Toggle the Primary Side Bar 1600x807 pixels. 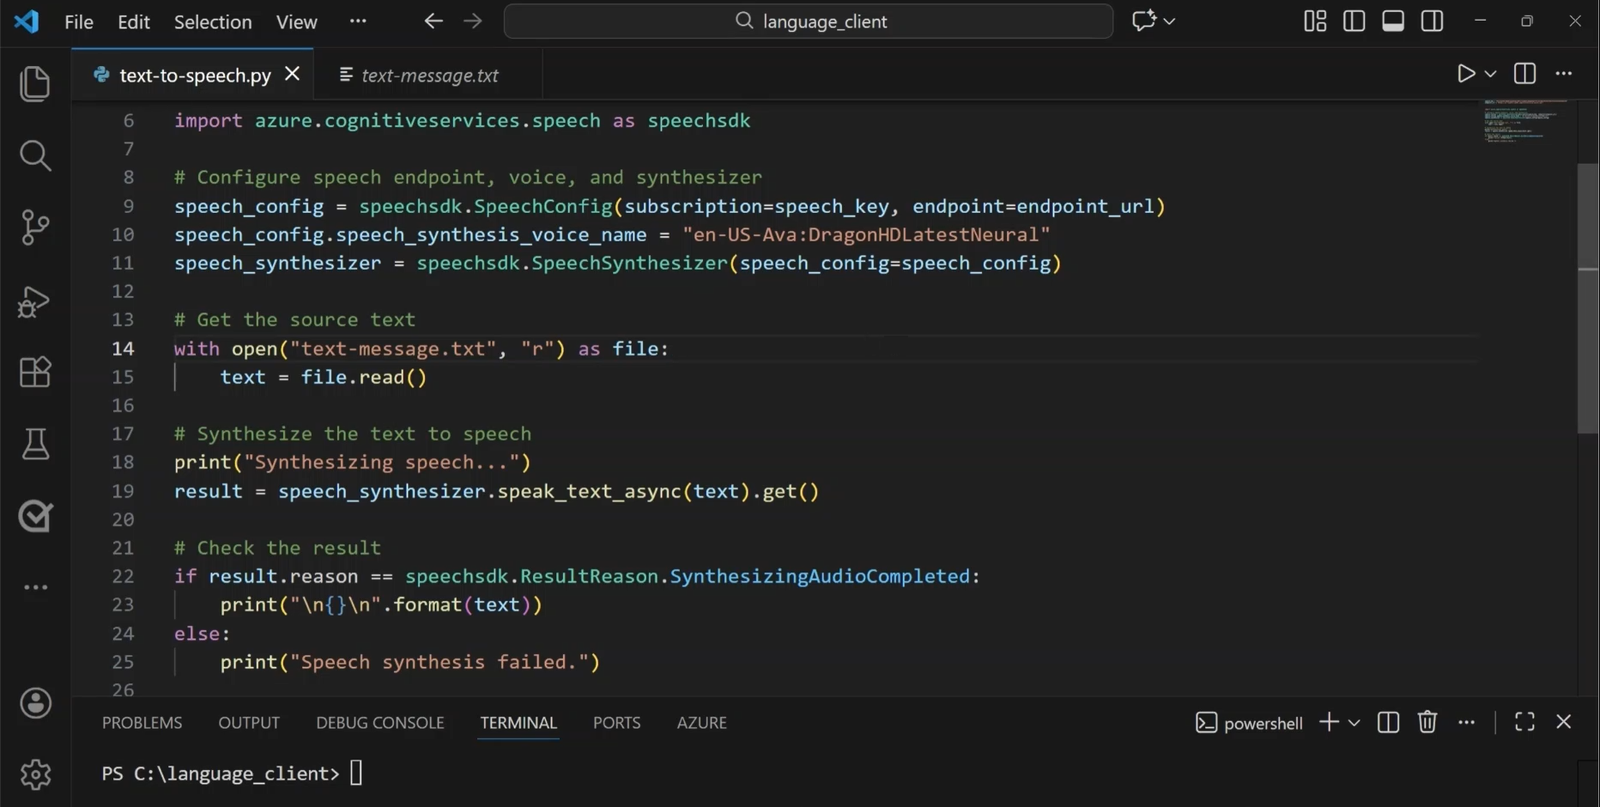[x=1354, y=21]
